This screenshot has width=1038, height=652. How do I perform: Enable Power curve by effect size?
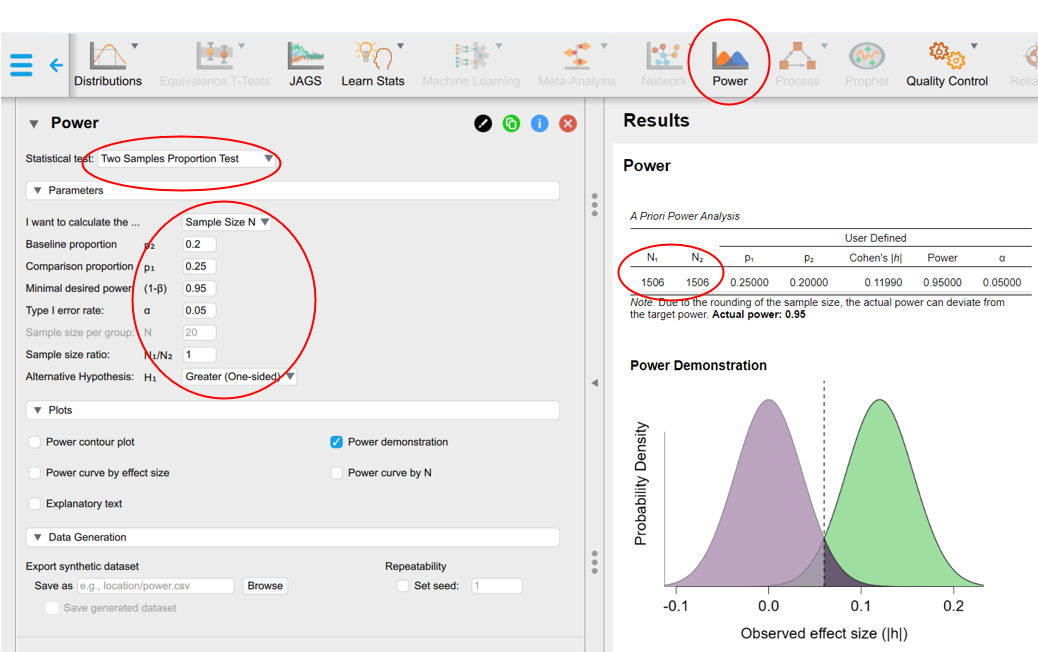pyautogui.click(x=35, y=473)
